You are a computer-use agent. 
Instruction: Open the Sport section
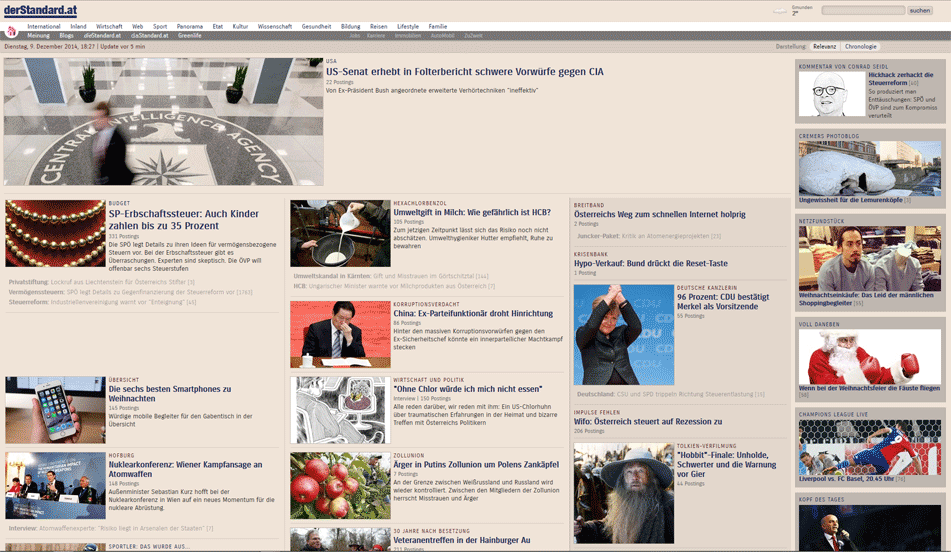(160, 27)
